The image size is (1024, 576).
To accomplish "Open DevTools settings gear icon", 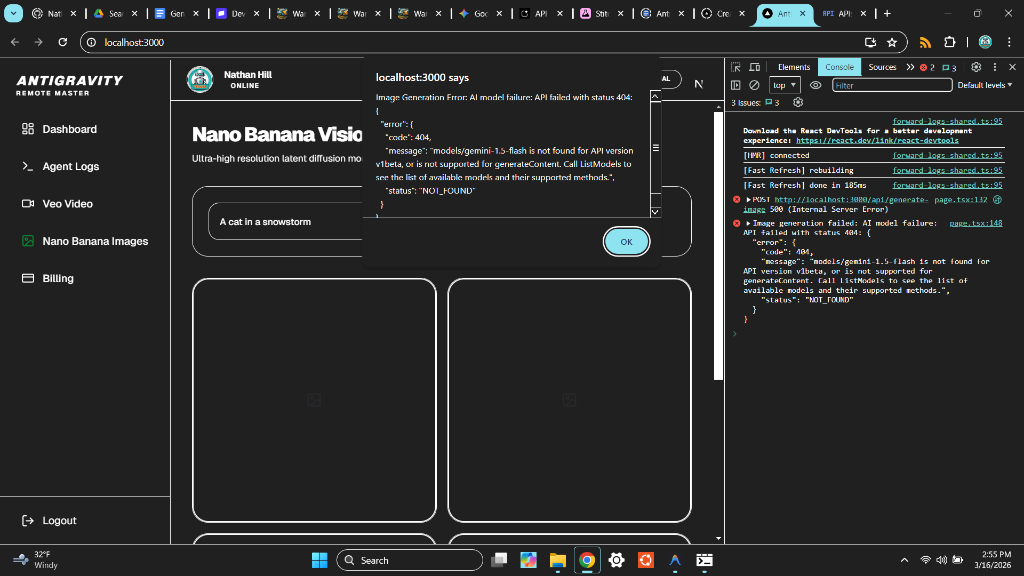I will click(x=976, y=67).
